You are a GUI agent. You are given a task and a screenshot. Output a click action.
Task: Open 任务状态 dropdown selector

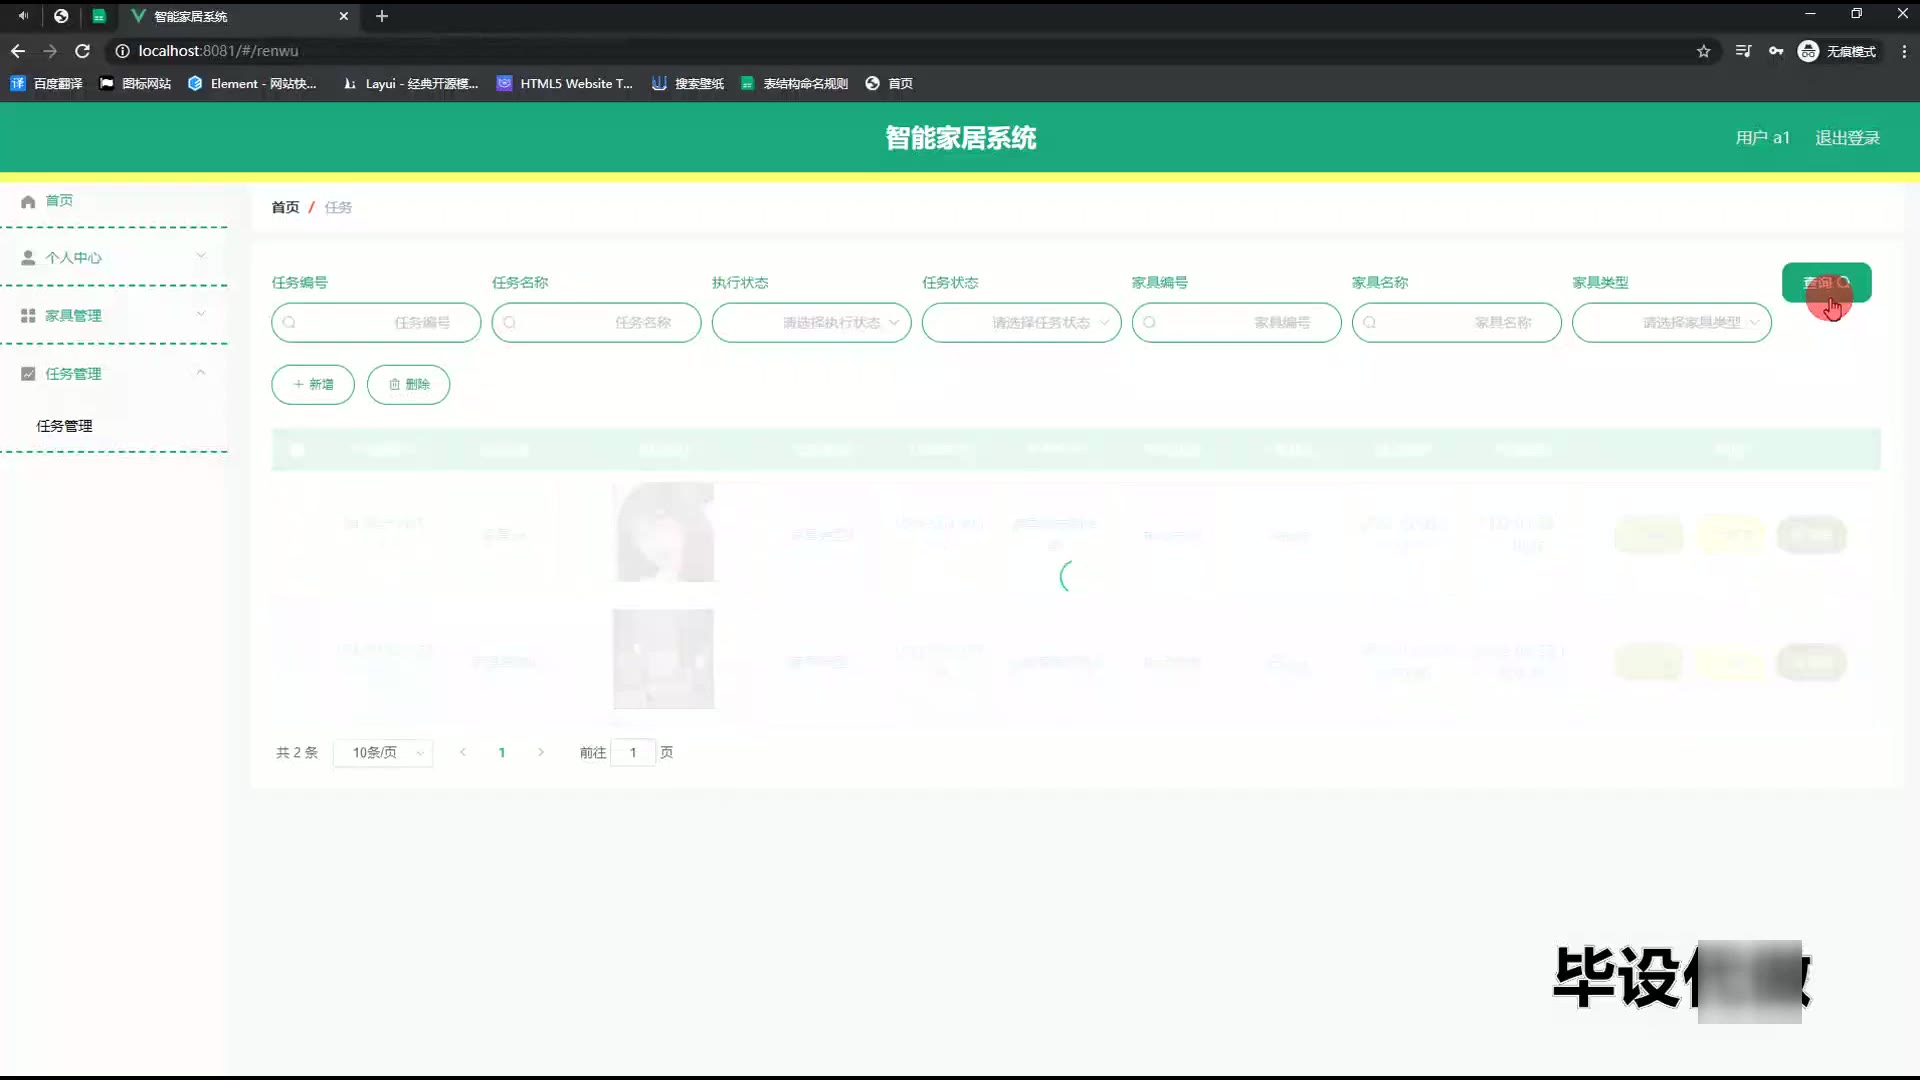point(1021,323)
